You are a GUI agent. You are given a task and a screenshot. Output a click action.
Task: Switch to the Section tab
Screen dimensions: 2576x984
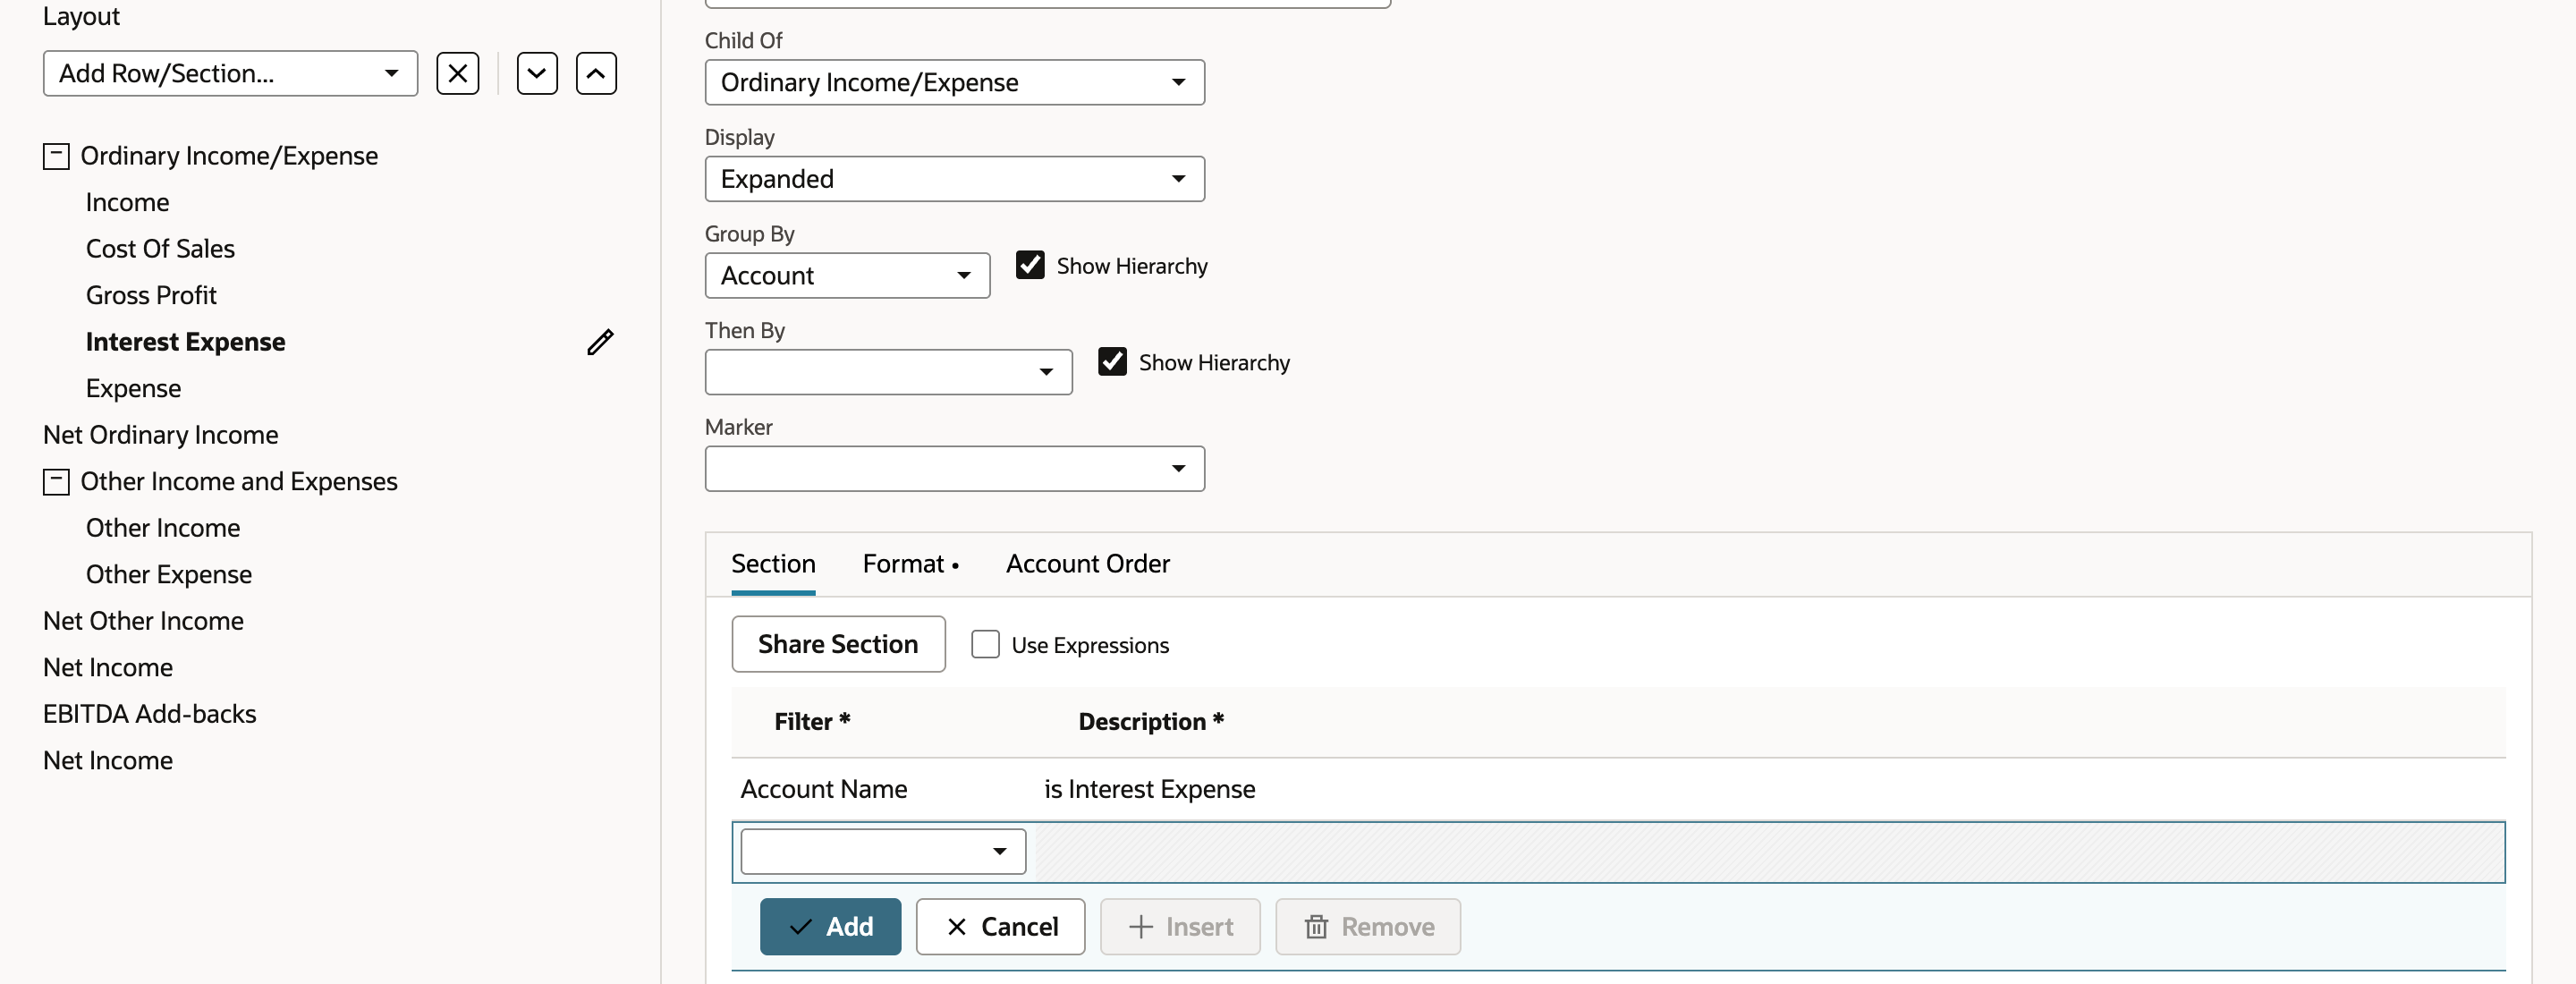point(773,564)
